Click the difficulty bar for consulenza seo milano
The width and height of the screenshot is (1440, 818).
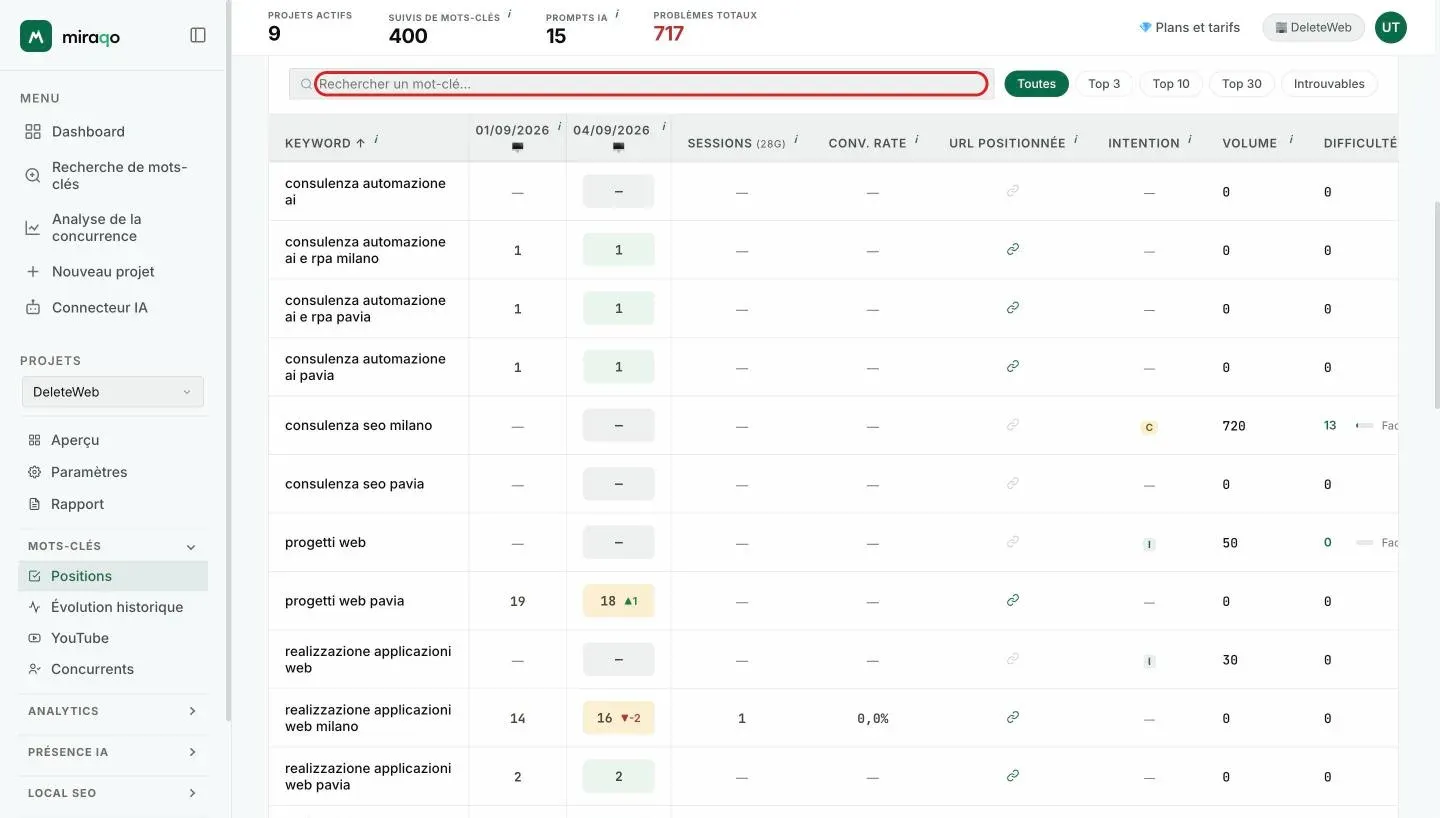coord(1364,426)
